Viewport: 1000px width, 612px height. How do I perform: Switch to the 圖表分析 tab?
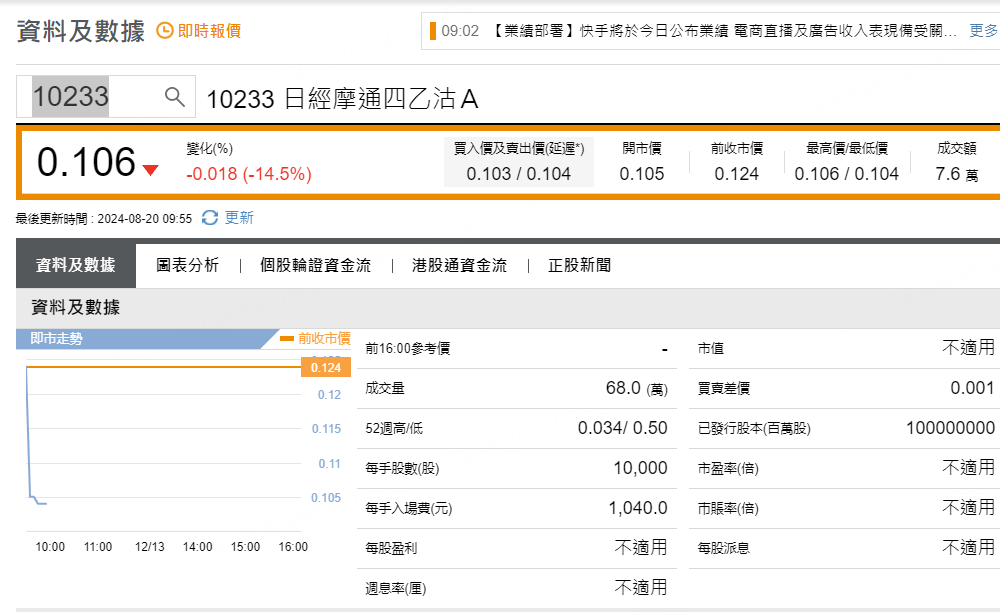[x=188, y=265]
